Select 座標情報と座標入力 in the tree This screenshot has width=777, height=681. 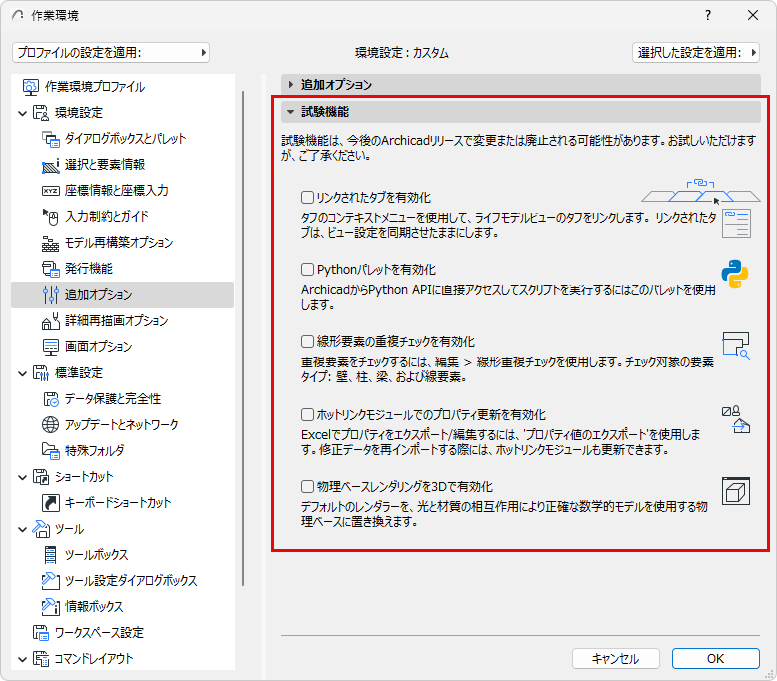click(x=116, y=190)
